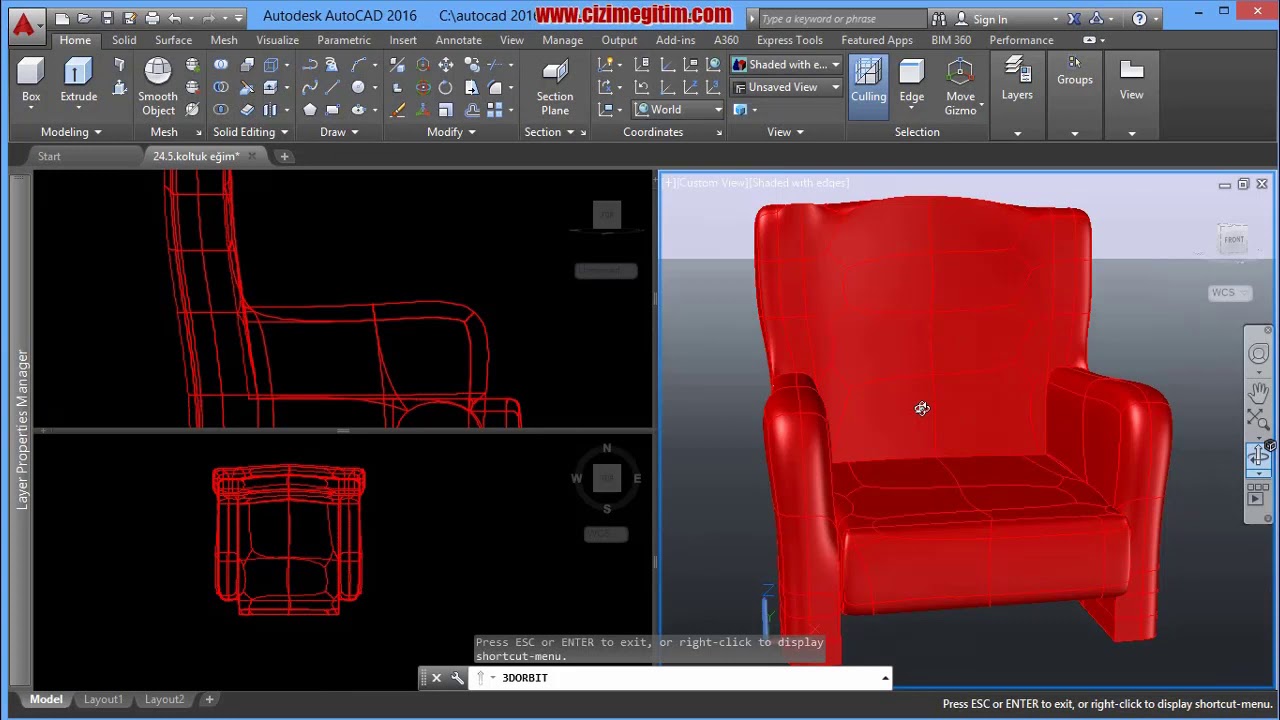Click the Move Gizmo icon
Image resolution: width=1280 pixels, height=720 pixels.
[960, 73]
